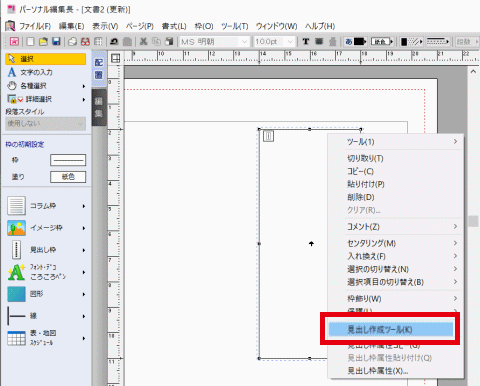Open the 紙色 fill color toolbar dropdown

[x=382, y=42]
